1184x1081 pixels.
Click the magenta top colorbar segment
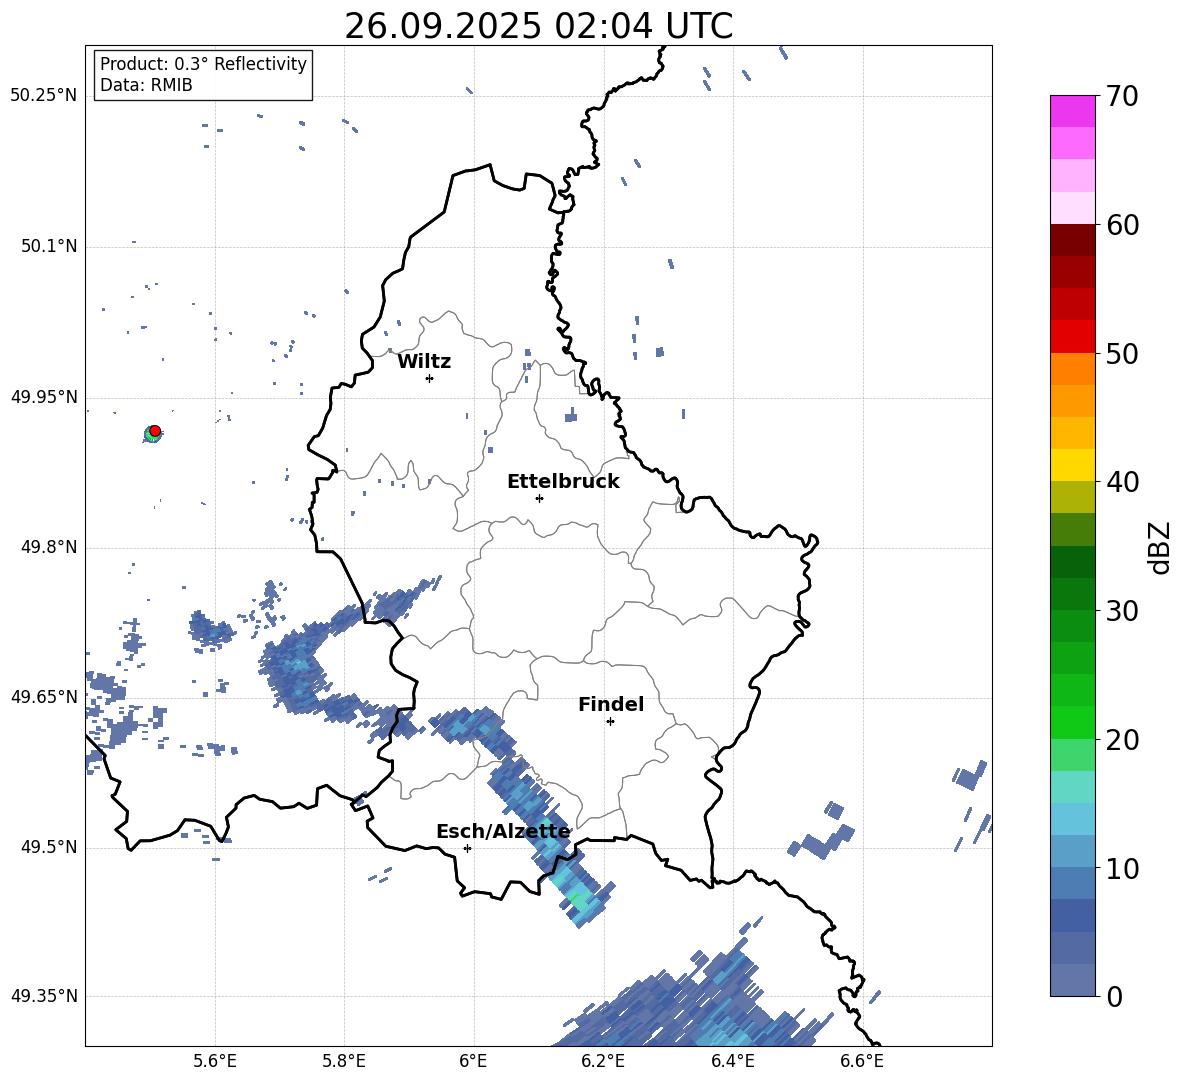pyautogui.click(x=1072, y=112)
